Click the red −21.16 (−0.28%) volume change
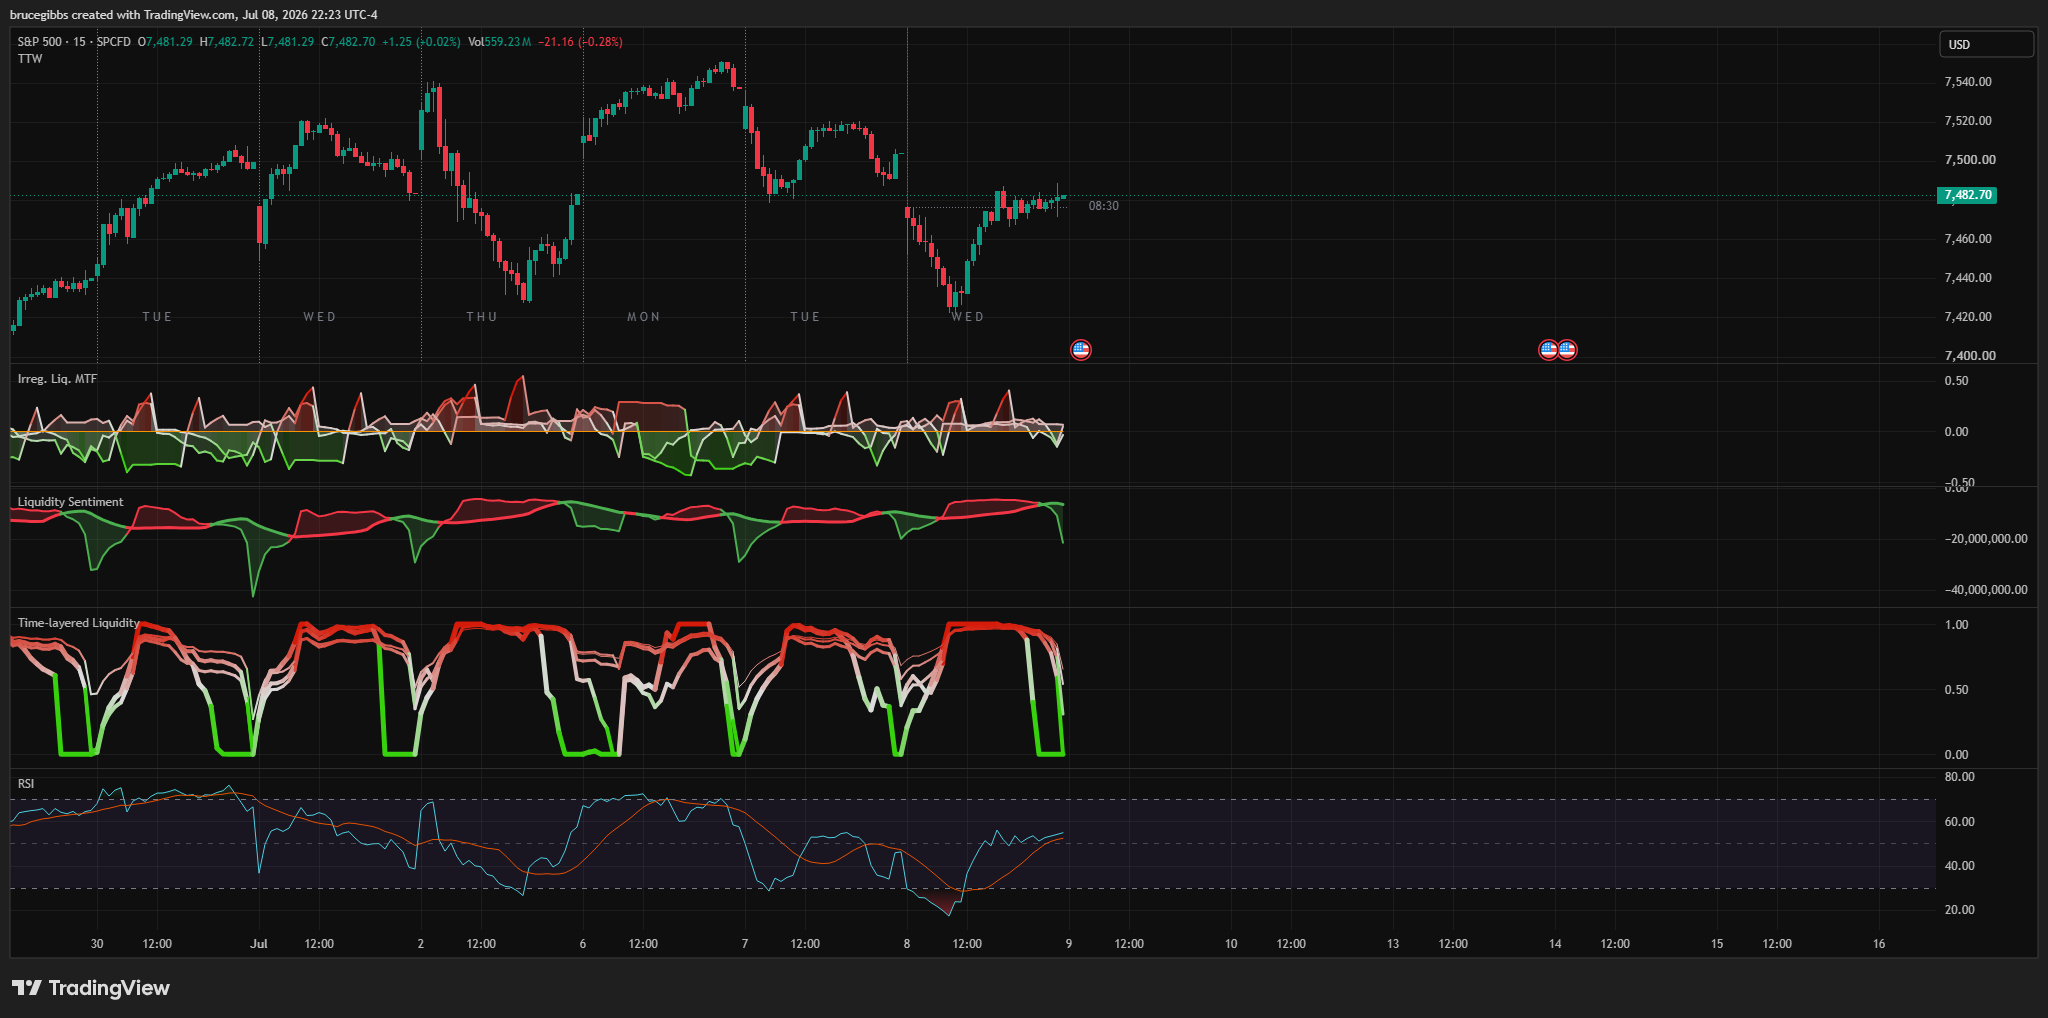2048x1018 pixels. coord(580,42)
